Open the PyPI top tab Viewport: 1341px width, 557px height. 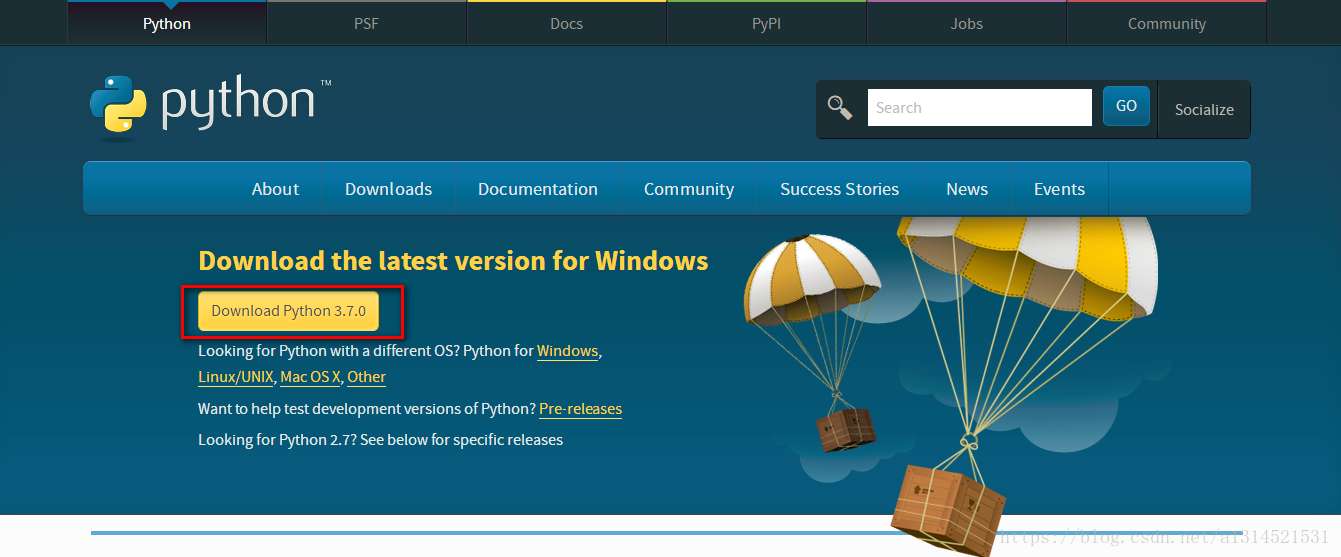point(766,23)
